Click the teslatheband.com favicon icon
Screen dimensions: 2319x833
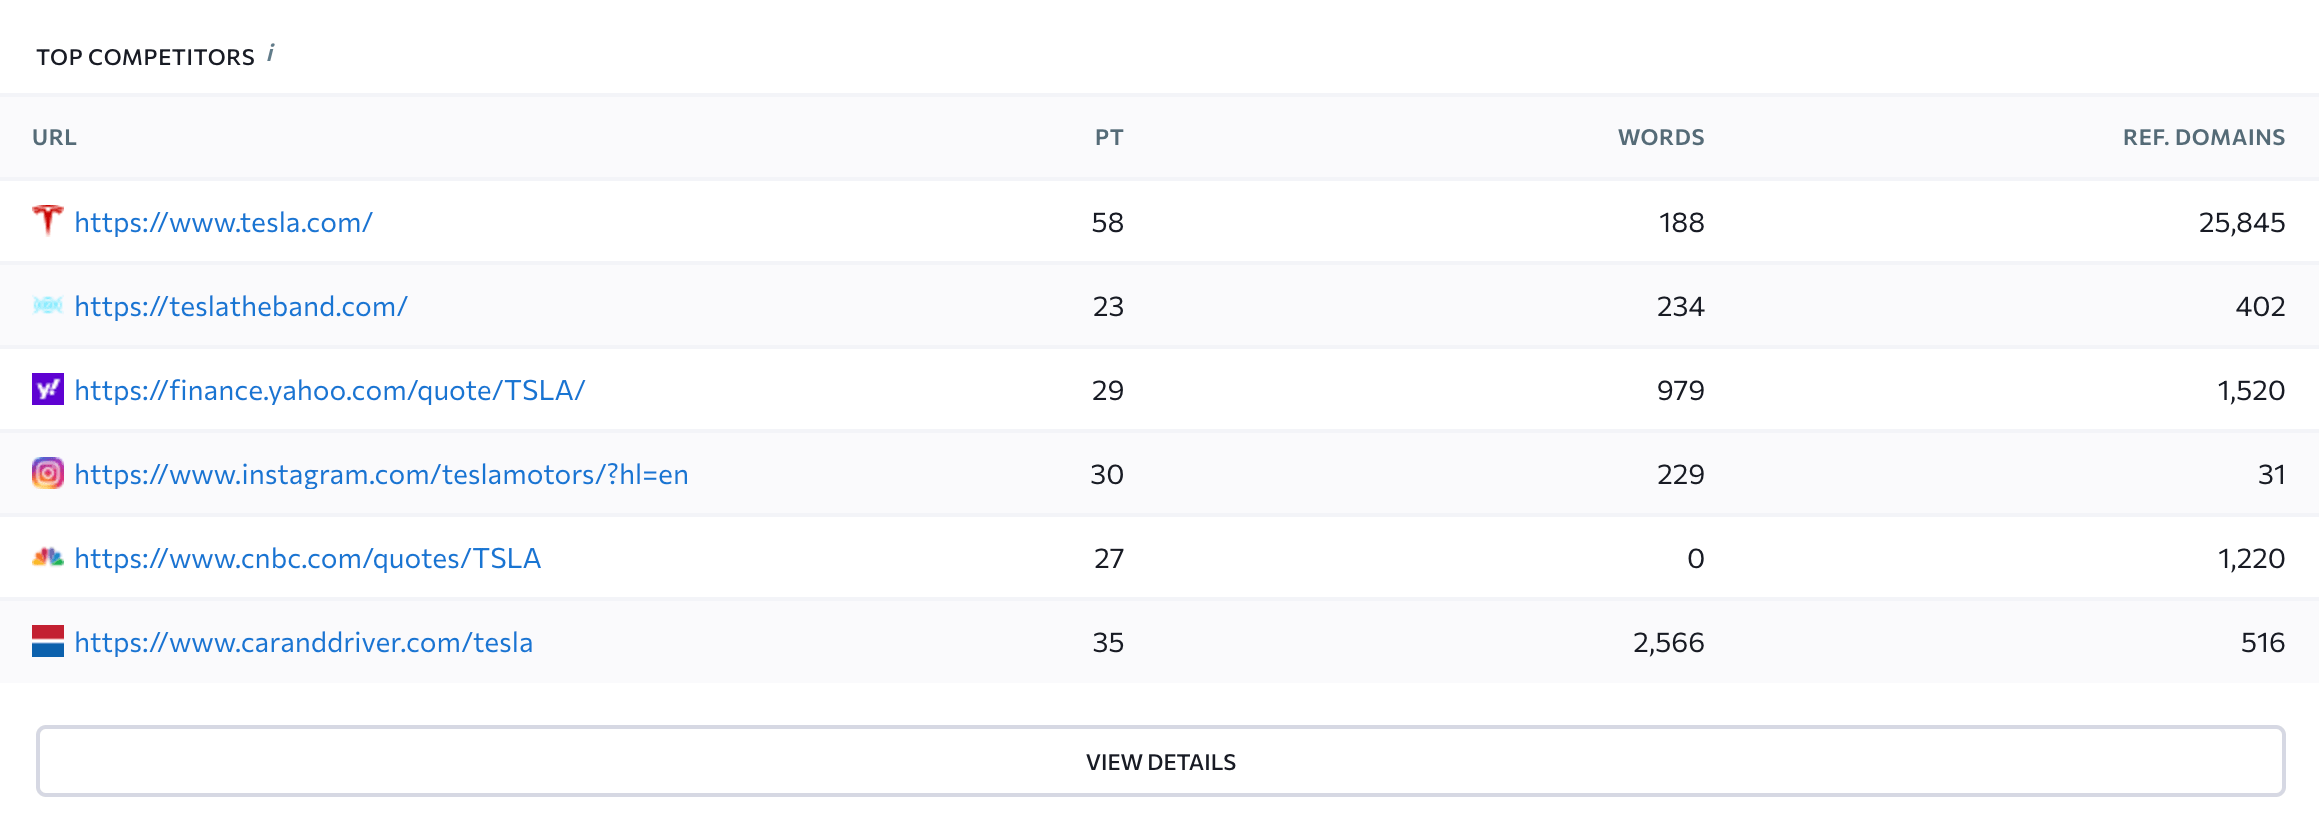pos(47,305)
